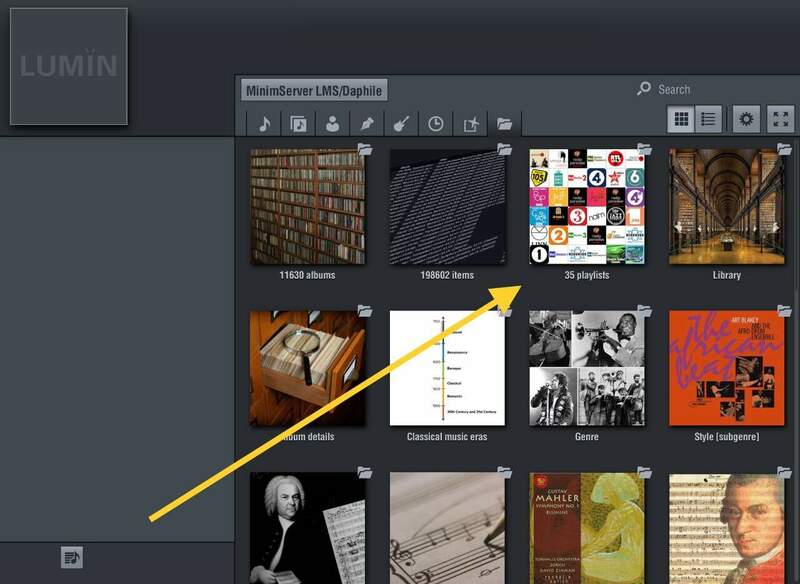
Task: Click folder badge on Mahler cover tile
Action: tap(644, 472)
